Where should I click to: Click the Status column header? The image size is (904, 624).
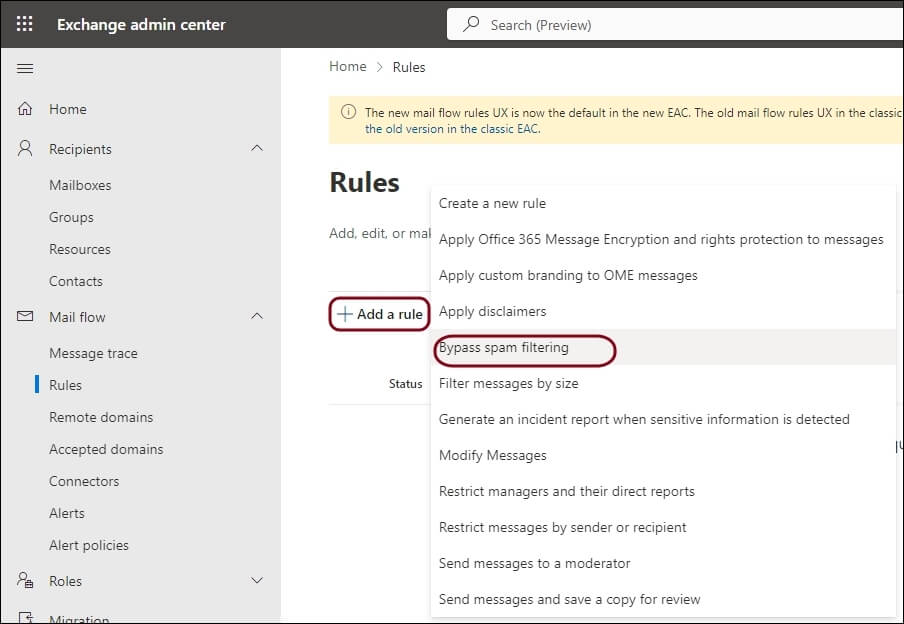[x=405, y=384]
